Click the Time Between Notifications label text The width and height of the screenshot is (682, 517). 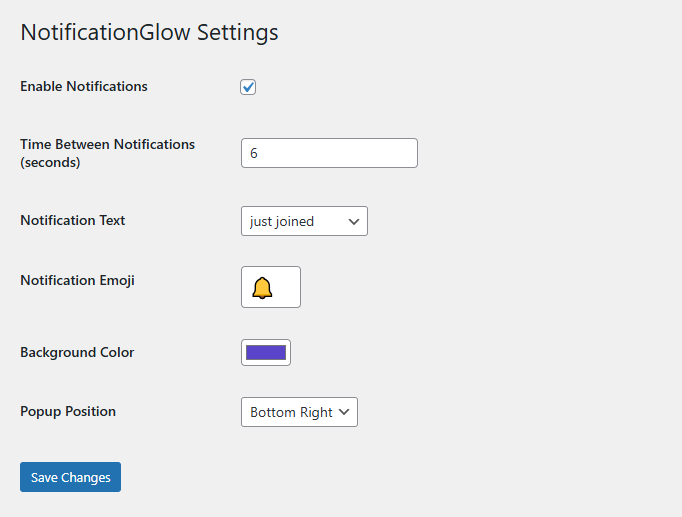pos(107,144)
